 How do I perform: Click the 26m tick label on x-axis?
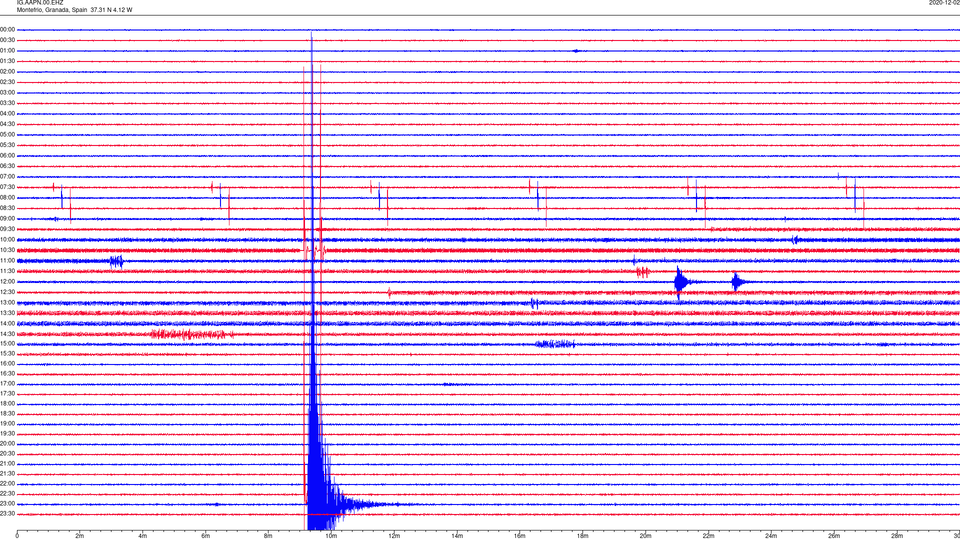834,536
